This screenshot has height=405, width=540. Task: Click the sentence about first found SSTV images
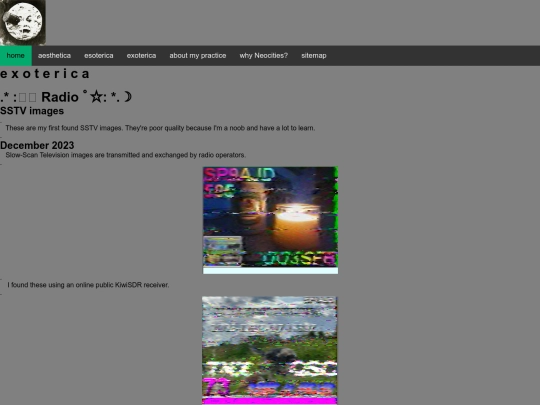click(x=160, y=128)
